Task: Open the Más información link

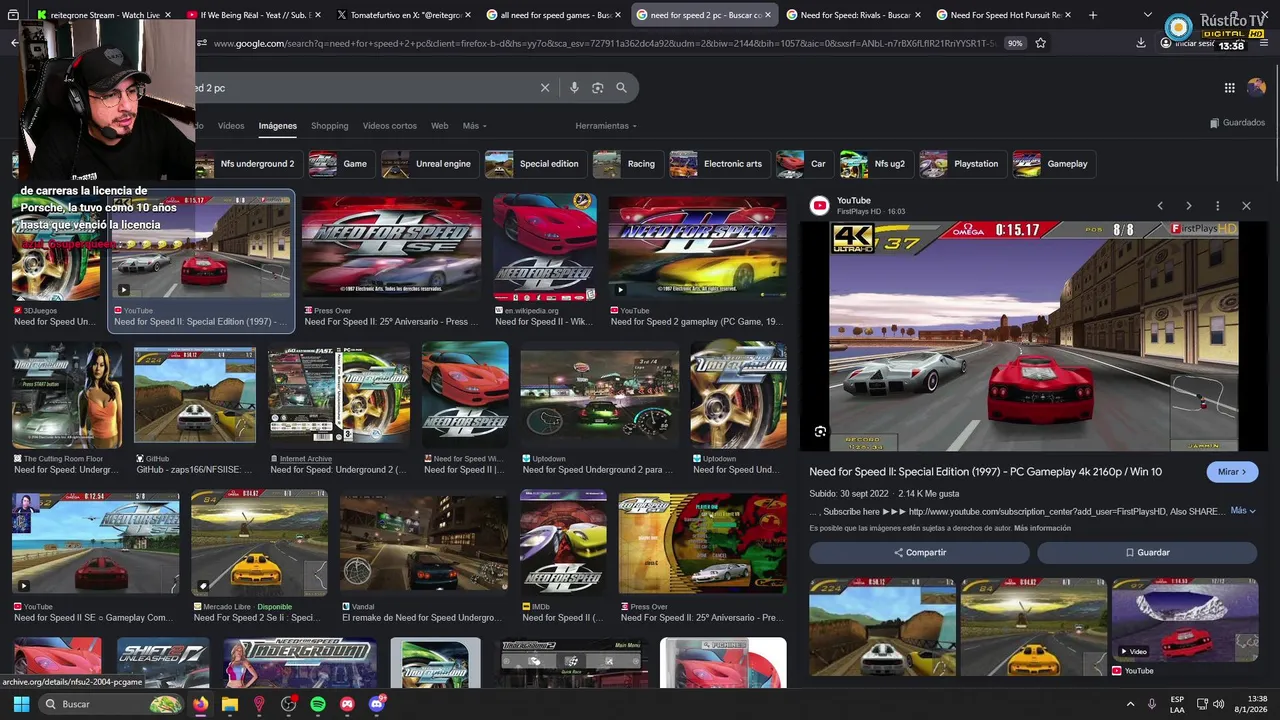Action: click(1042, 528)
